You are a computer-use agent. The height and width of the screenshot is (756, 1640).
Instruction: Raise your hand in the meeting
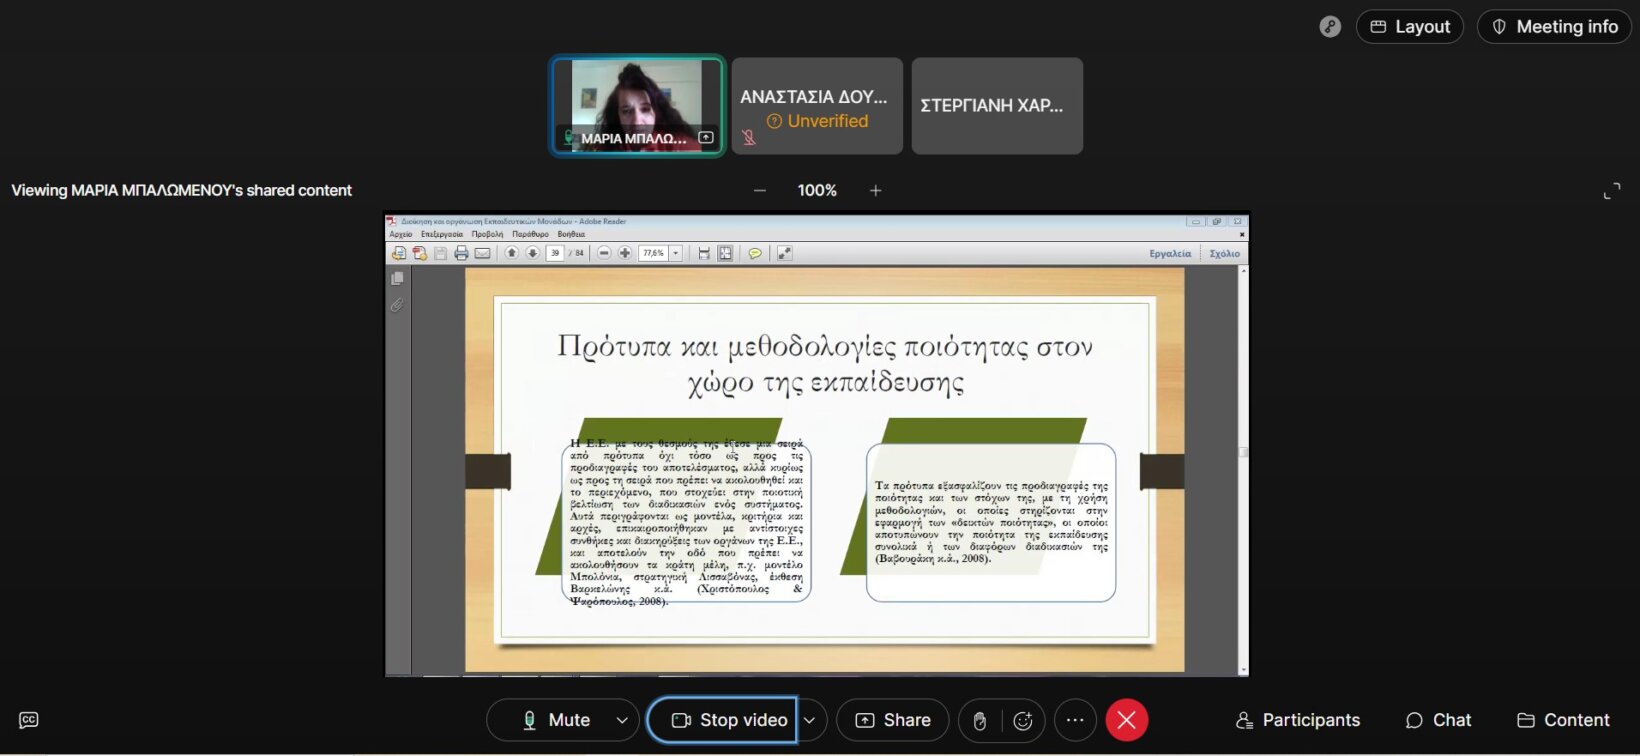tap(980, 721)
